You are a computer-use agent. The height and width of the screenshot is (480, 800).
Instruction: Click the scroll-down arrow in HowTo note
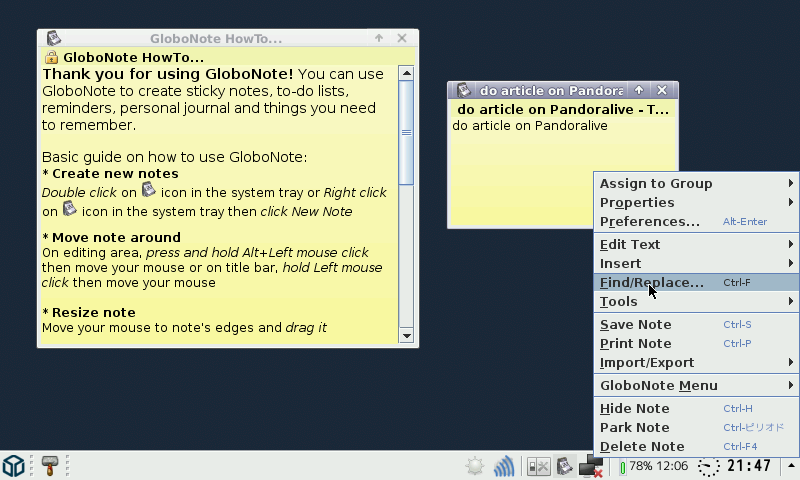[406, 336]
